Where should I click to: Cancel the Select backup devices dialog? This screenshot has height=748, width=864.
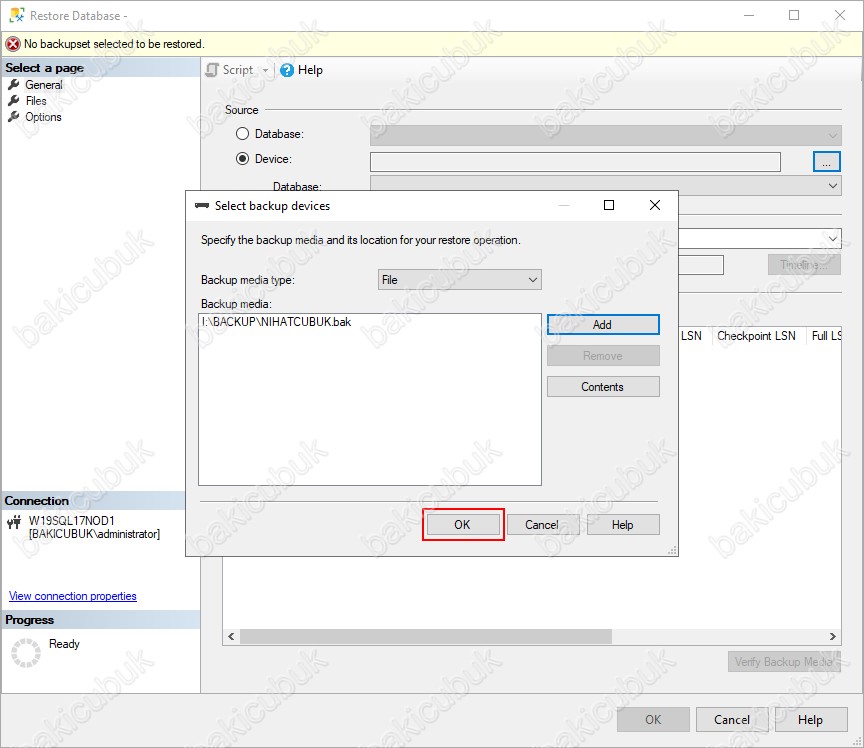[x=542, y=524]
